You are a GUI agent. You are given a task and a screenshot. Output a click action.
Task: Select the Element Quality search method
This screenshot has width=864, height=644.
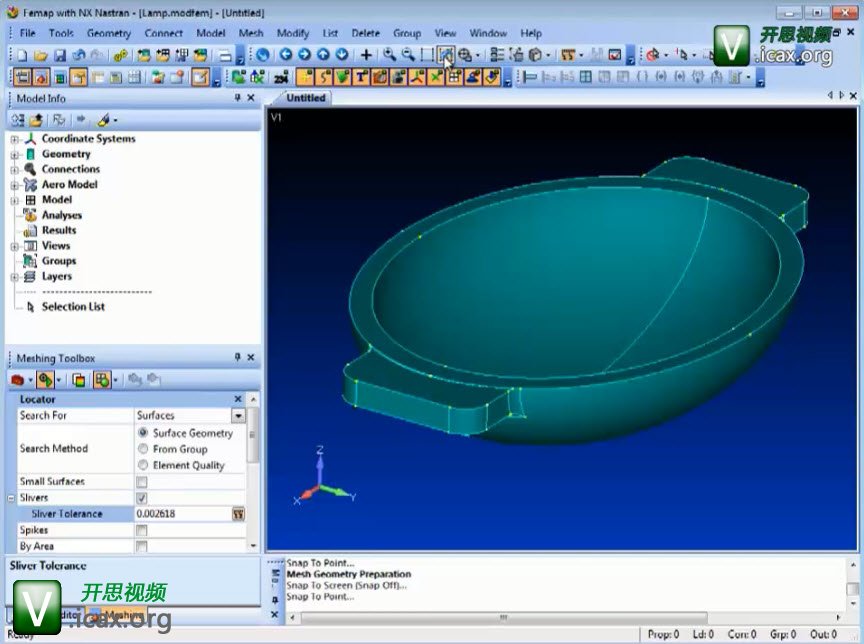143,465
